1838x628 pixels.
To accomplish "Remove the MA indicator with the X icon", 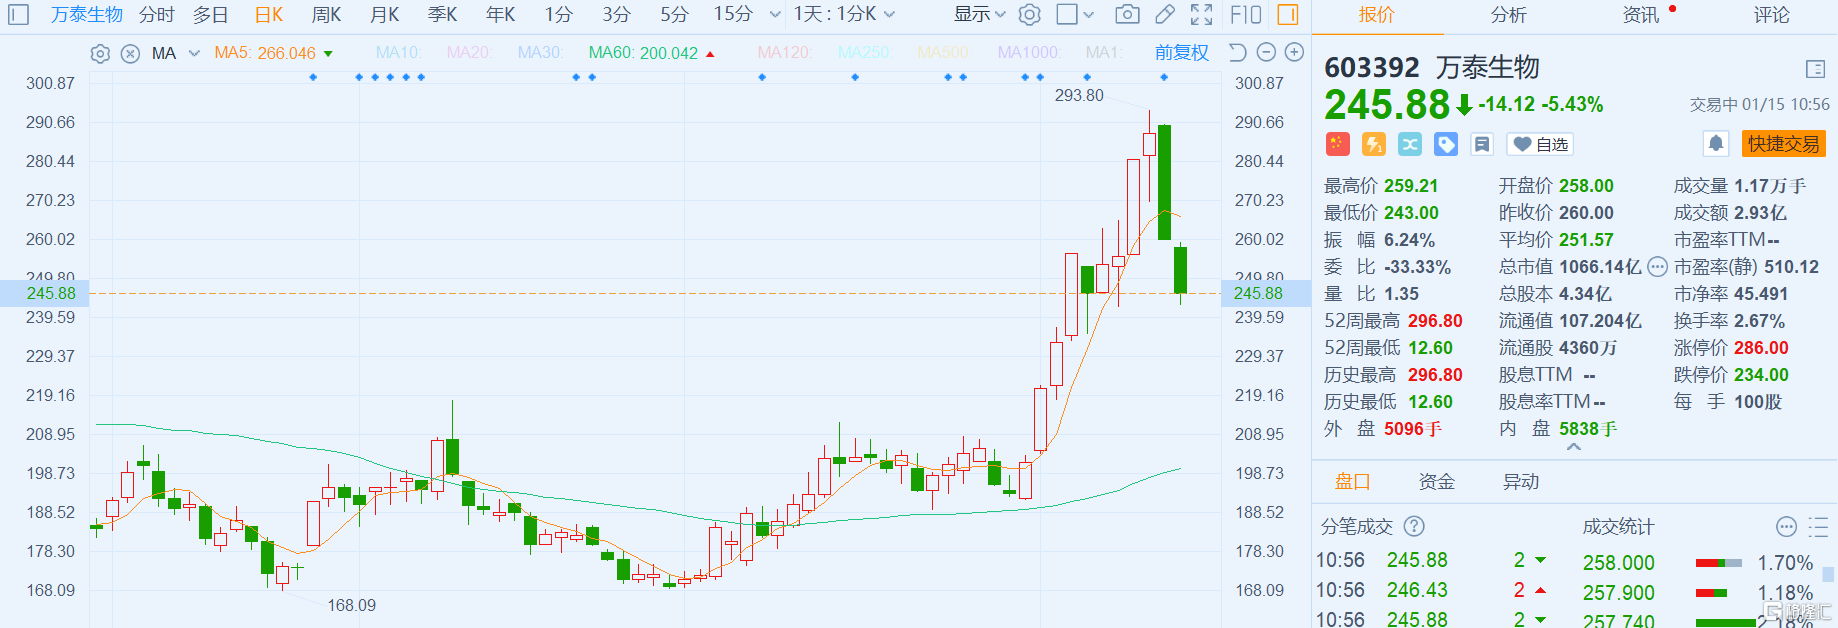I will coord(130,54).
